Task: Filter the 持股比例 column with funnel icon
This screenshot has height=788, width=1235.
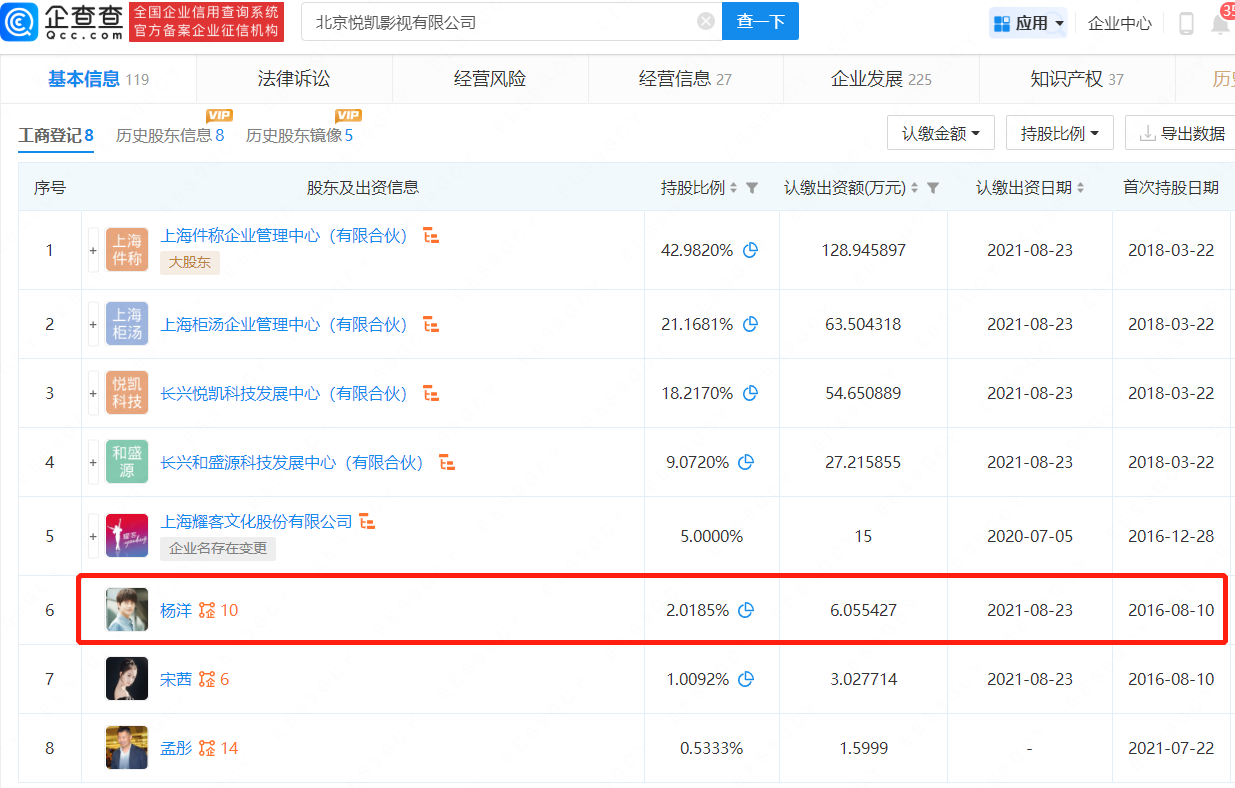Action: pyautogui.click(x=752, y=188)
